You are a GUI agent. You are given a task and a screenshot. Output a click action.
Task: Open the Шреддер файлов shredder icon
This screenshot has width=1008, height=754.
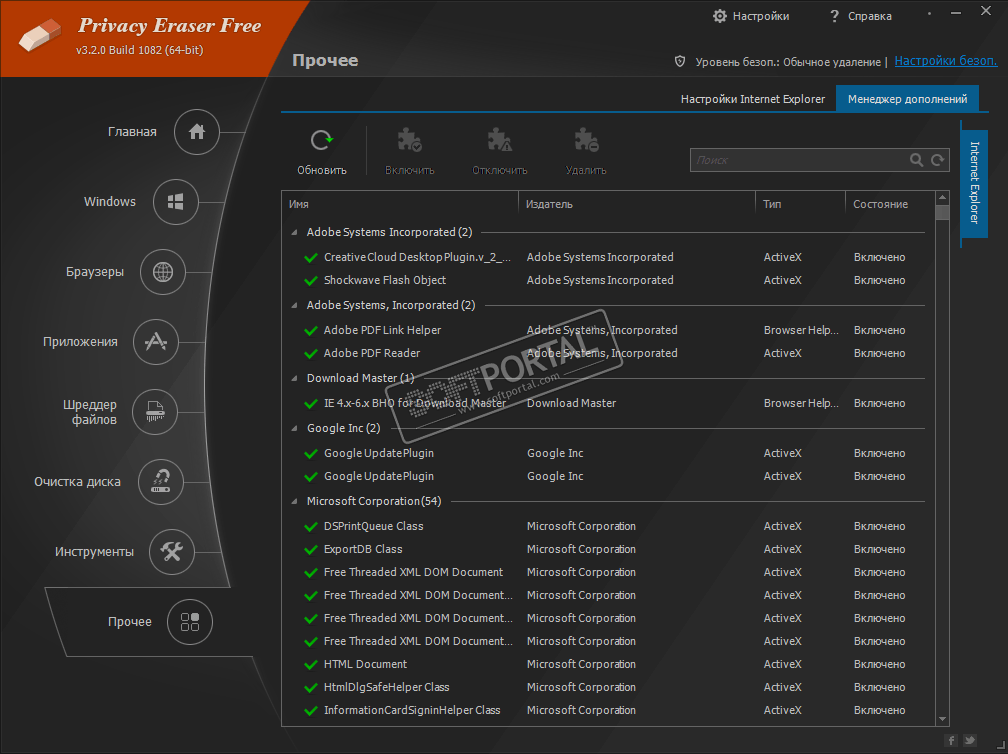[x=155, y=412]
